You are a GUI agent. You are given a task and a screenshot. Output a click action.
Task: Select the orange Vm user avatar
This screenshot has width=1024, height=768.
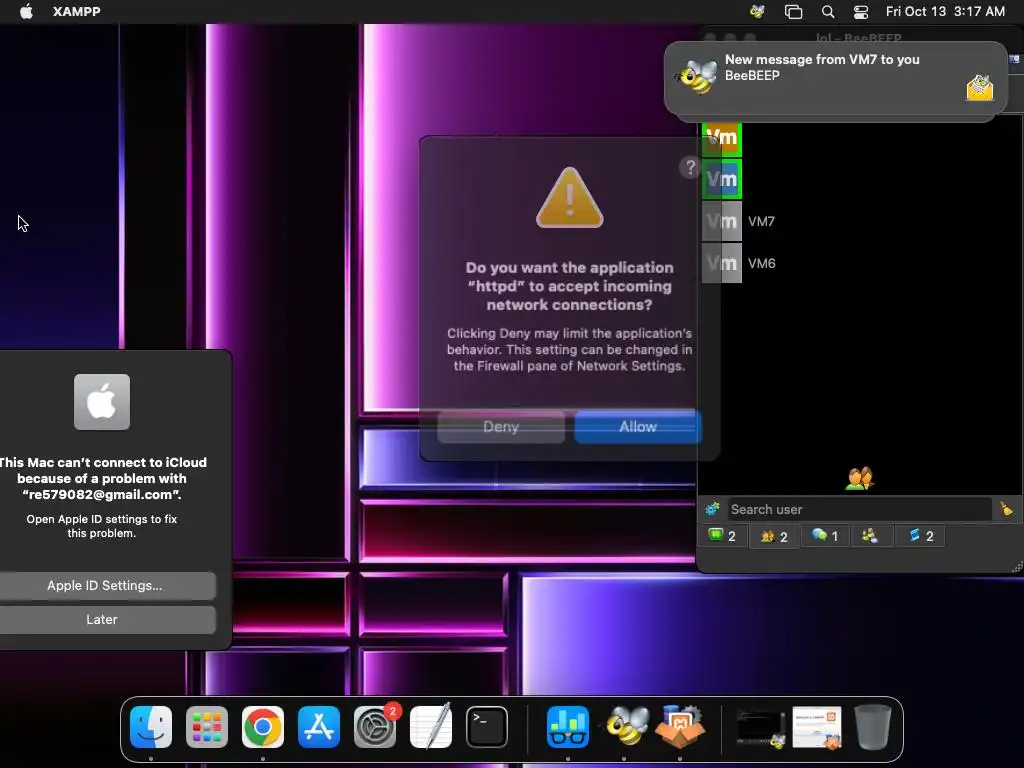[x=722, y=138]
